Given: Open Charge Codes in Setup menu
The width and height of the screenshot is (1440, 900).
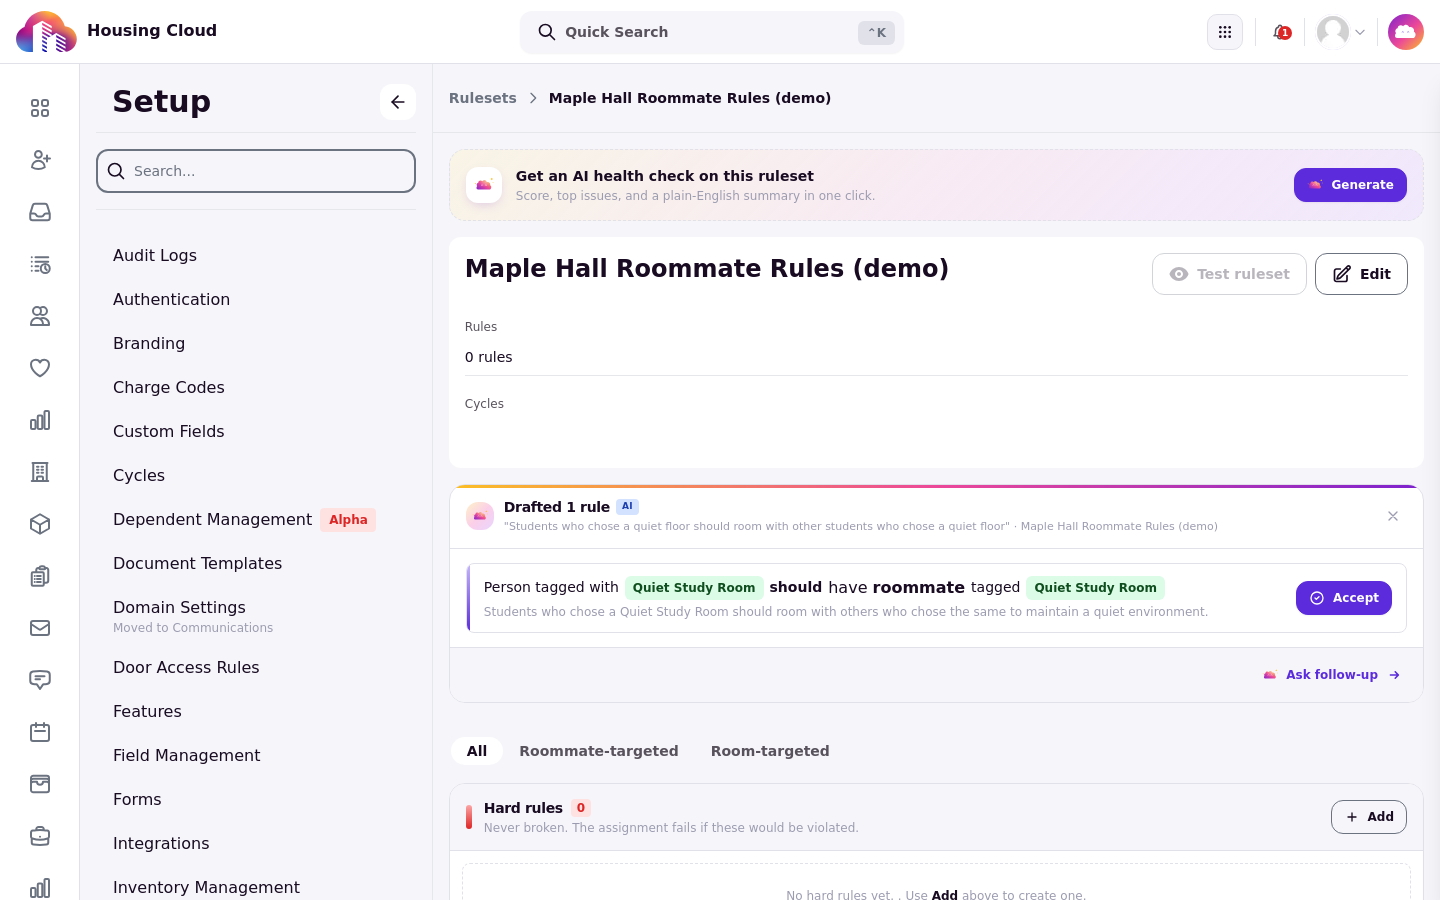Looking at the screenshot, I should [x=169, y=387].
